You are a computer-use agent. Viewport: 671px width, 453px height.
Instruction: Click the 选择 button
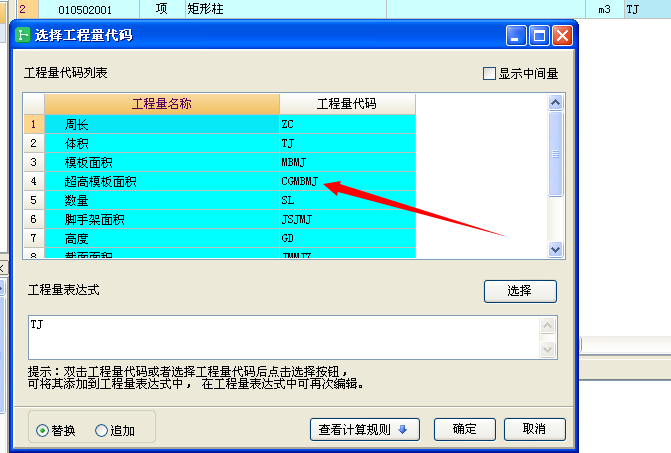point(520,291)
